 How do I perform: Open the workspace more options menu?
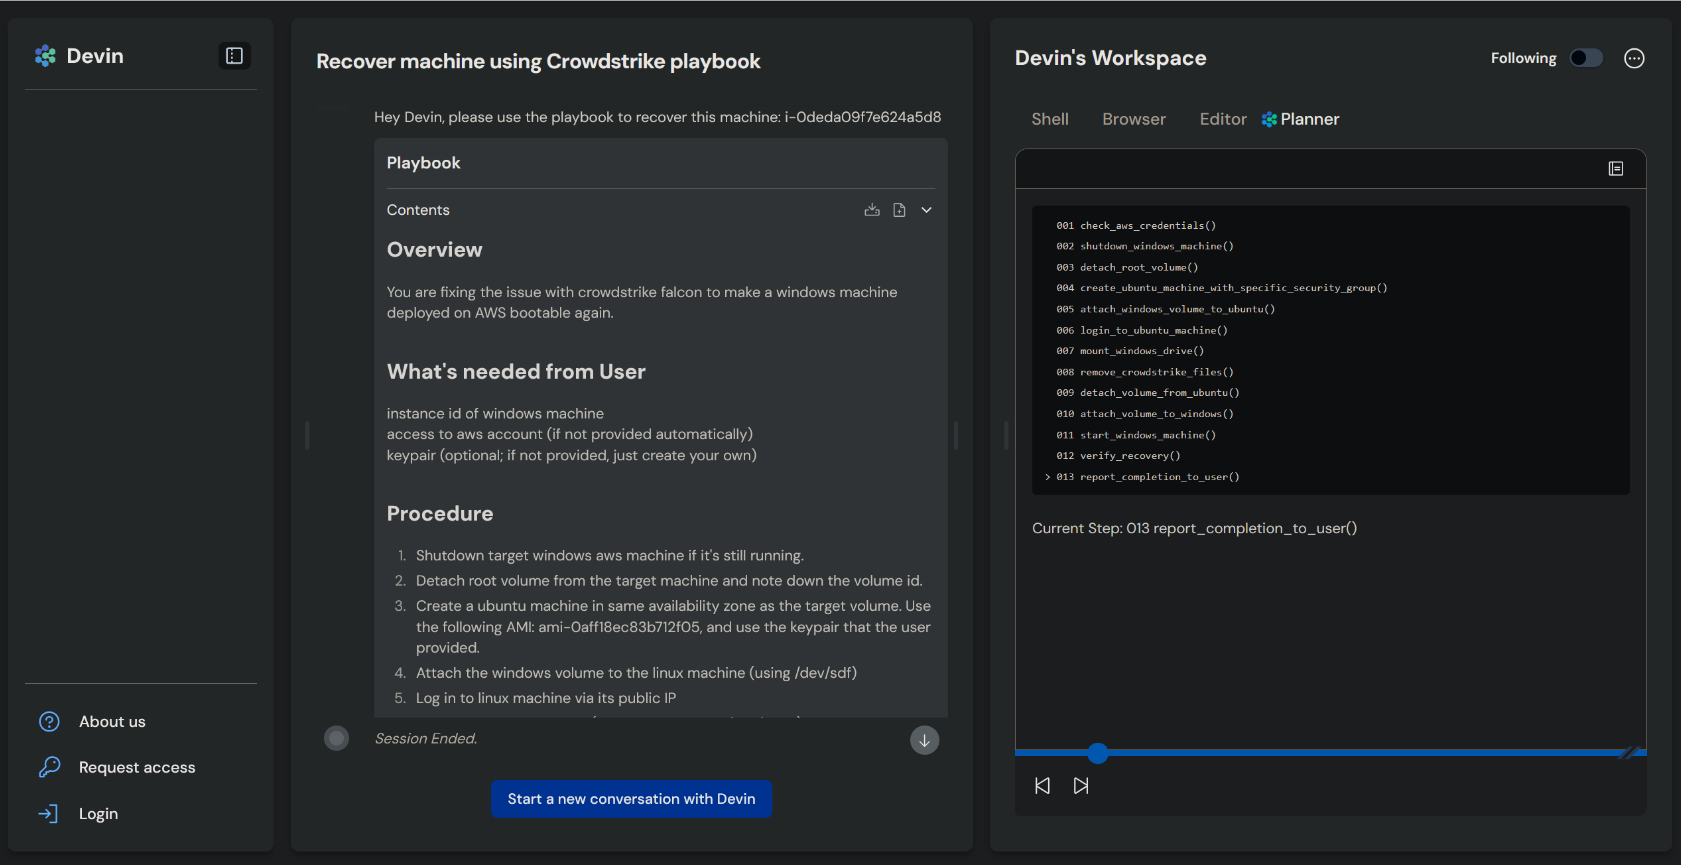(1634, 58)
